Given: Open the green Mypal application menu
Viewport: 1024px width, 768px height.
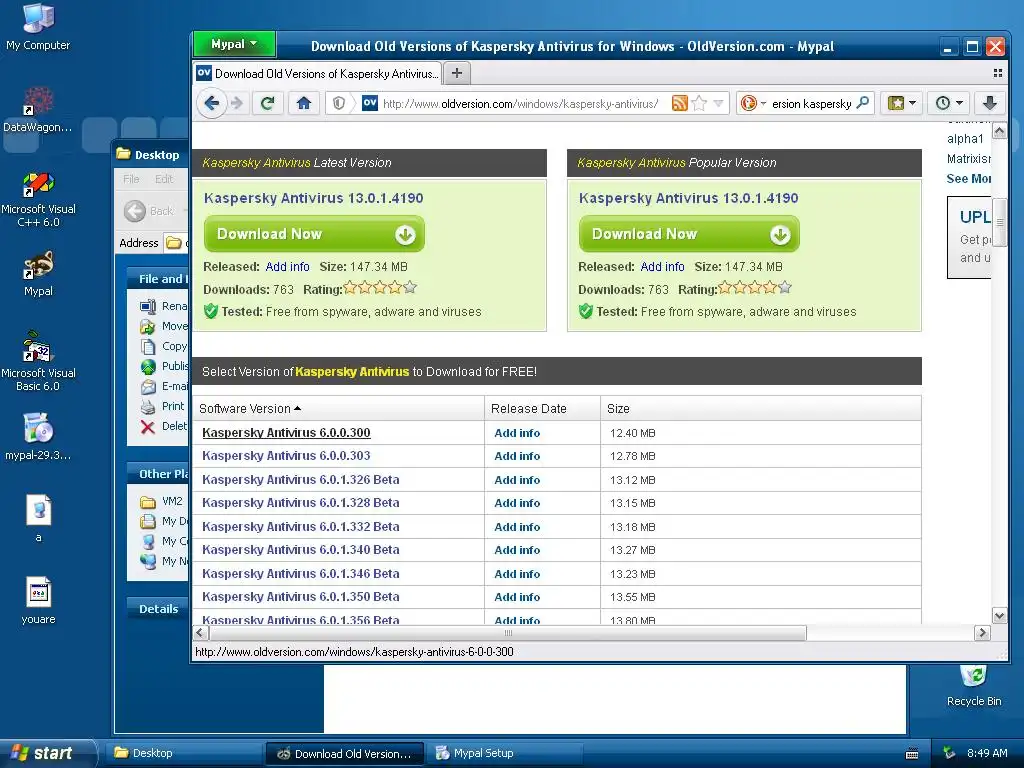Looking at the screenshot, I should coord(234,44).
